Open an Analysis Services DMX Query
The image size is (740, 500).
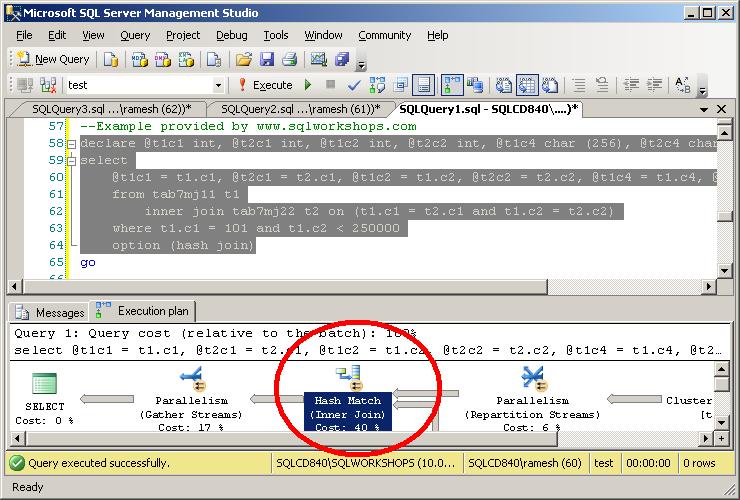click(x=163, y=59)
